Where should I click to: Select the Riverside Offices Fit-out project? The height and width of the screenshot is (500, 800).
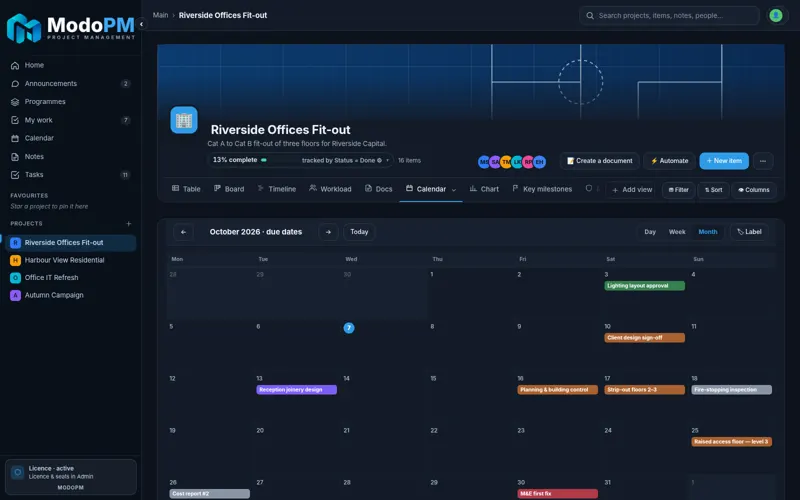click(x=70, y=243)
